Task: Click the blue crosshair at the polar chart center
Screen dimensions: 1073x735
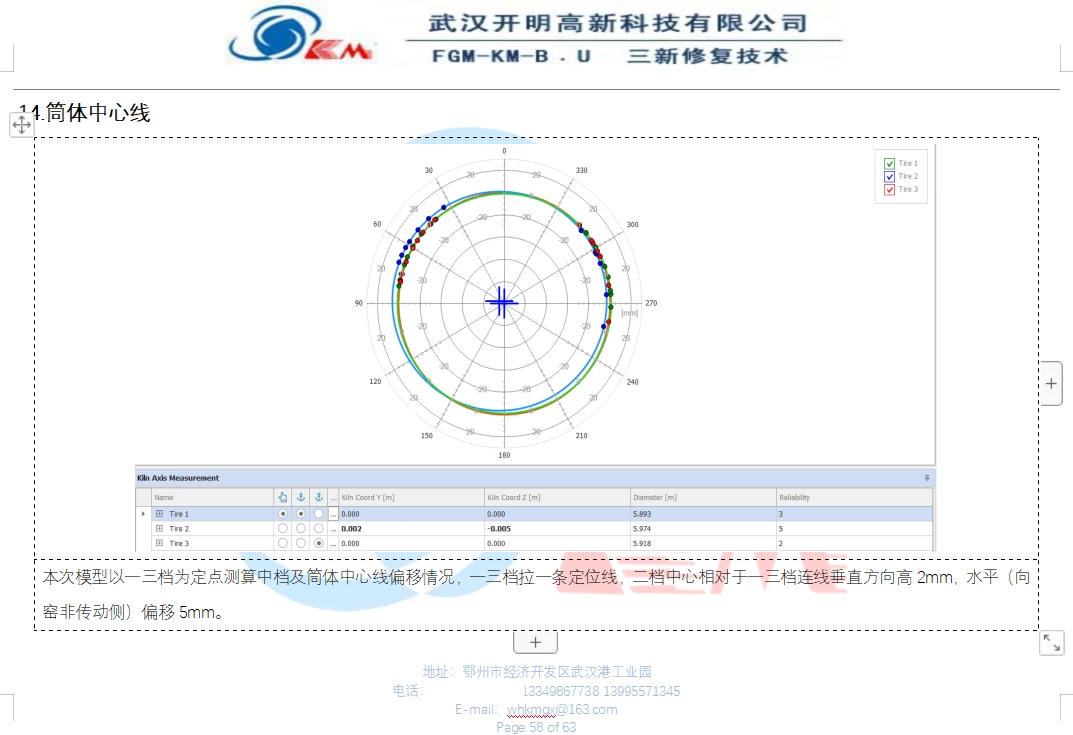Action: click(502, 302)
